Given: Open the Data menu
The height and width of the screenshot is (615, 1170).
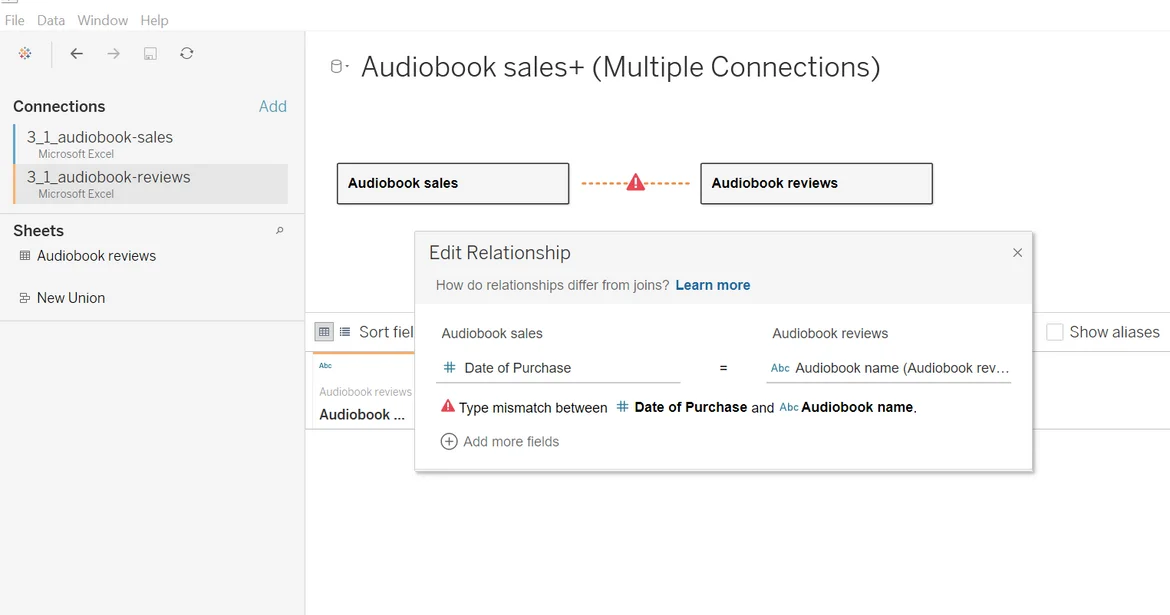Looking at the screenshot, I should [x=51, y=20].
